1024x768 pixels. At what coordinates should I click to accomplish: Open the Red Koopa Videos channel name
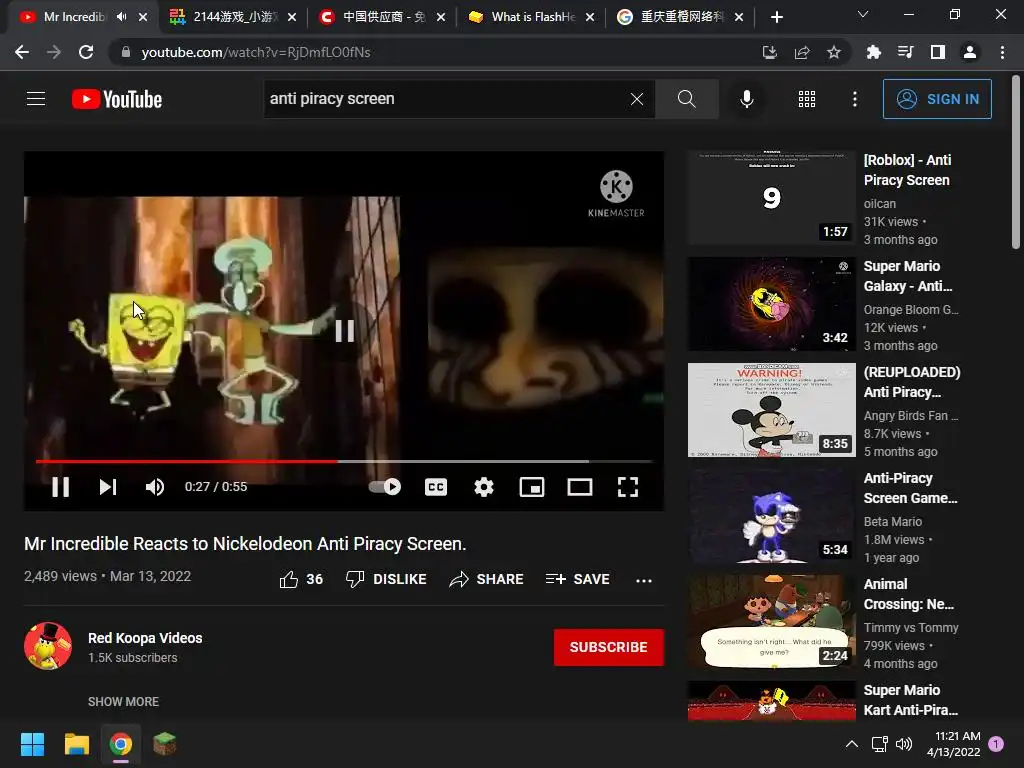[145, 638]
